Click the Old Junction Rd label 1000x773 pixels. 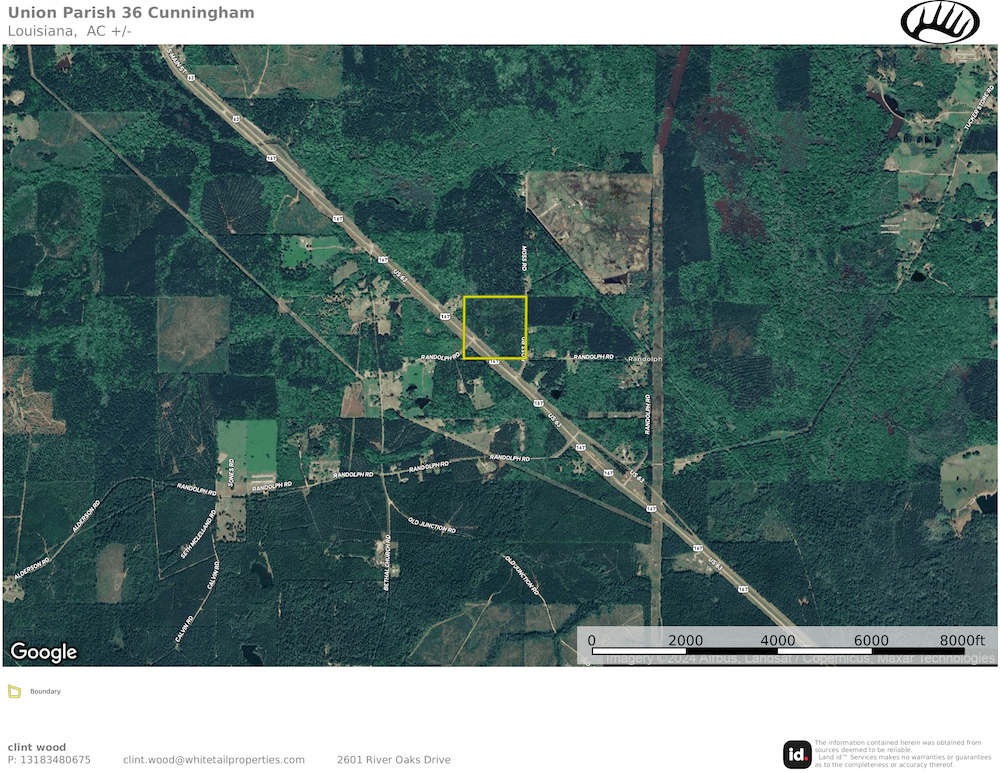point(432,525)
